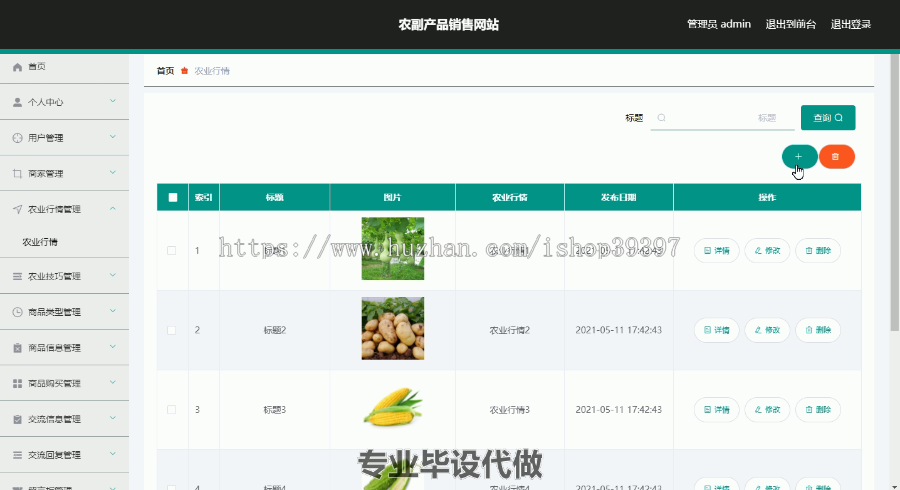Click 退出登录 in the header

(851, 24)
